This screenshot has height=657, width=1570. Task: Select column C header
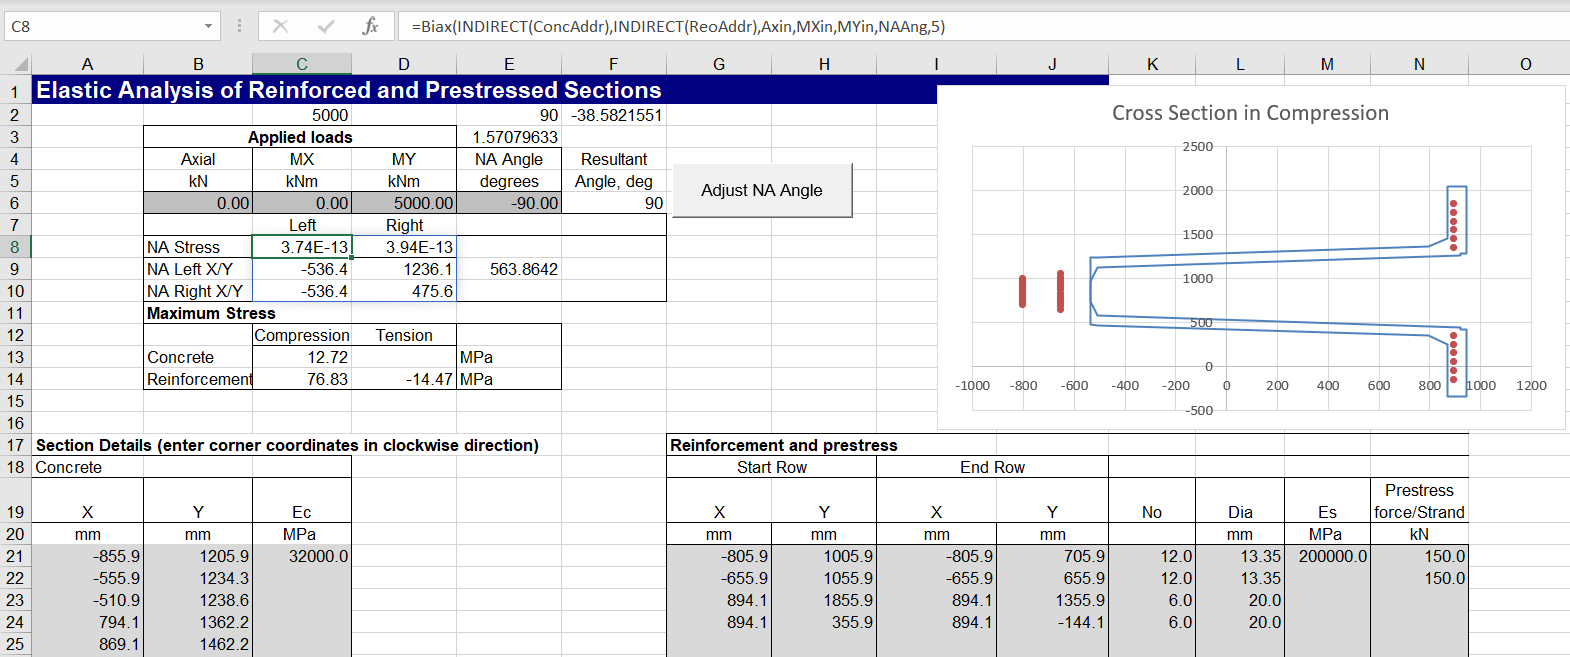pyautogui.click(x=301, y=64)
